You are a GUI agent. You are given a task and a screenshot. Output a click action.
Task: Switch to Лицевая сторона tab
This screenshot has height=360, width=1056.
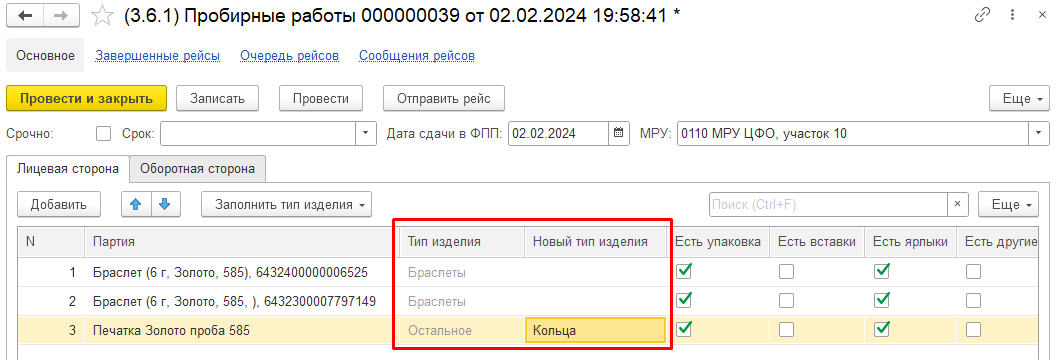click(67, 169)
